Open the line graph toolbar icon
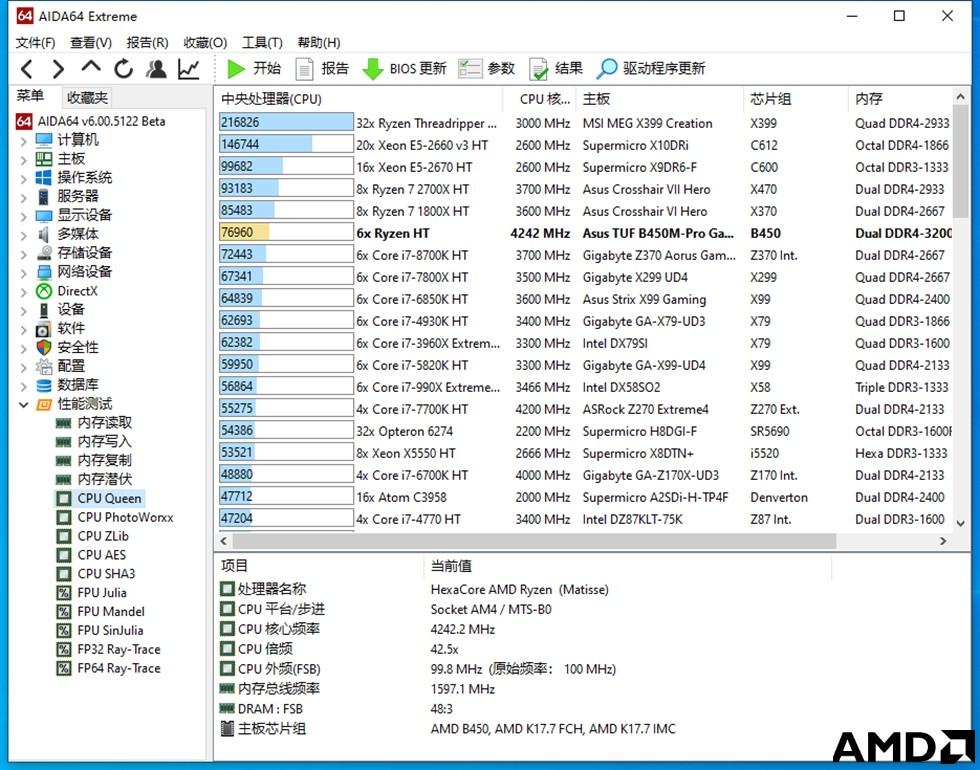This screenshot has width=980, height=770. [x=189, y=69]
